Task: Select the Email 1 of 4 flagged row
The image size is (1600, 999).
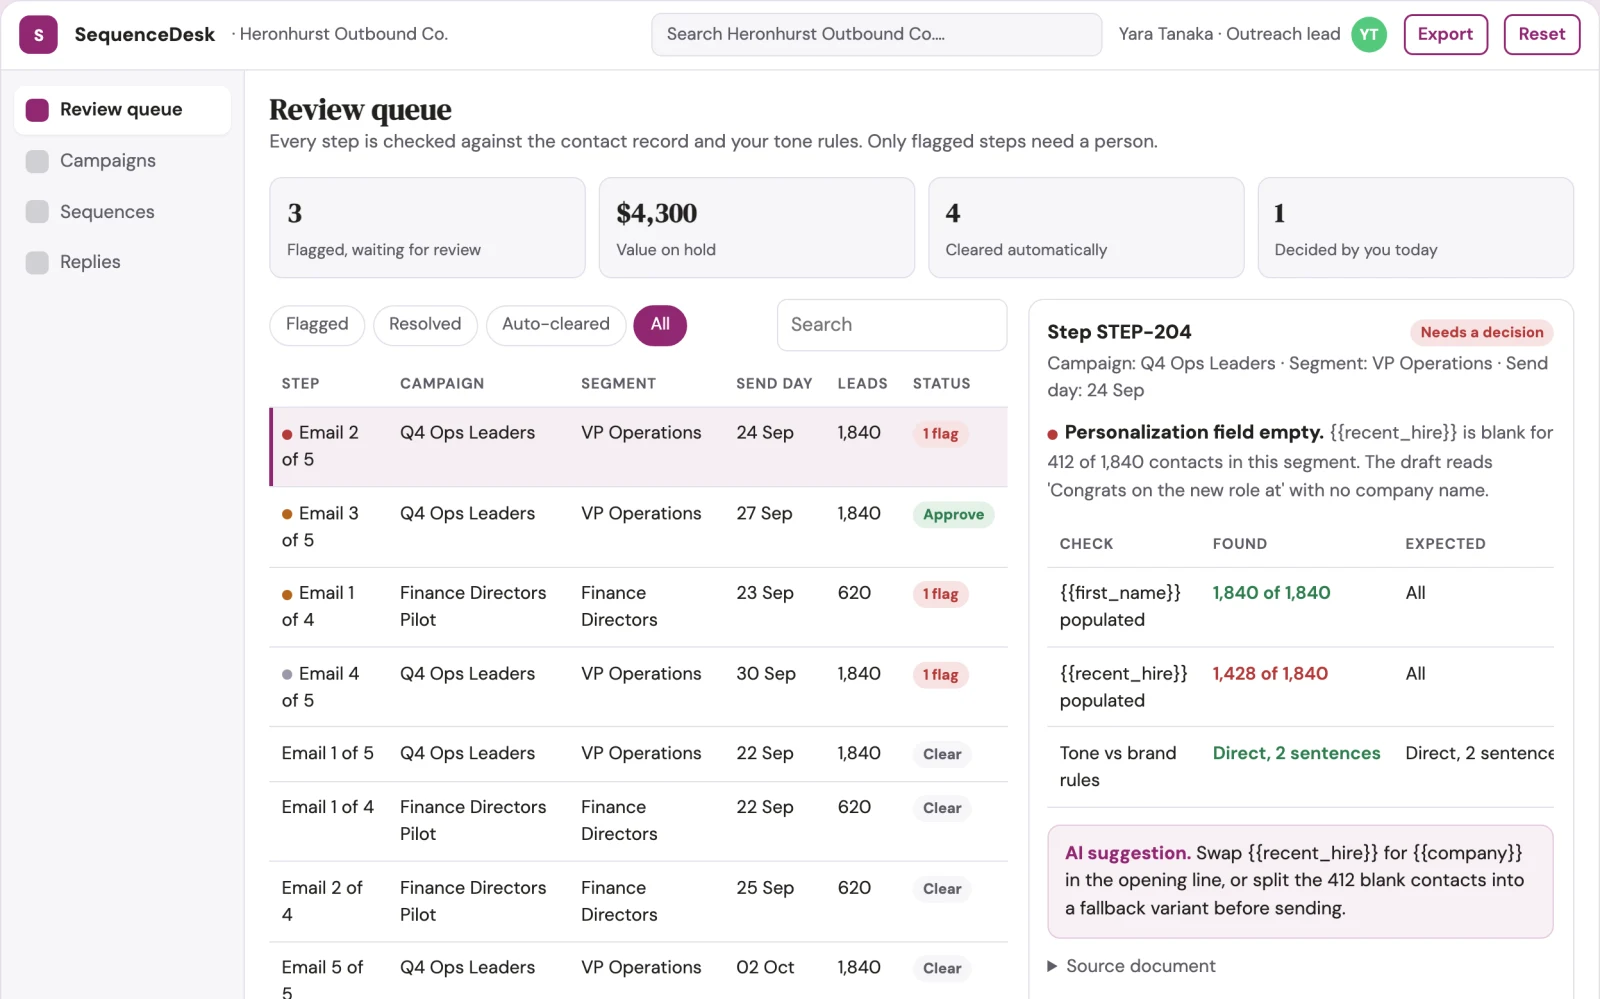Action: pos(638,607)
